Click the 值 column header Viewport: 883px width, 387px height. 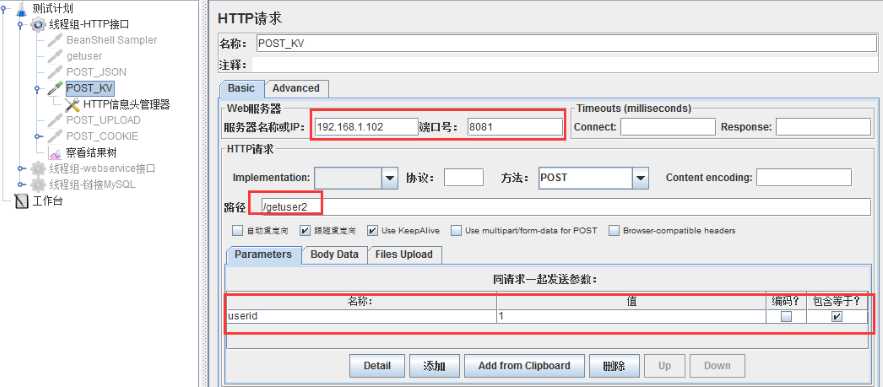coord(631,301)
